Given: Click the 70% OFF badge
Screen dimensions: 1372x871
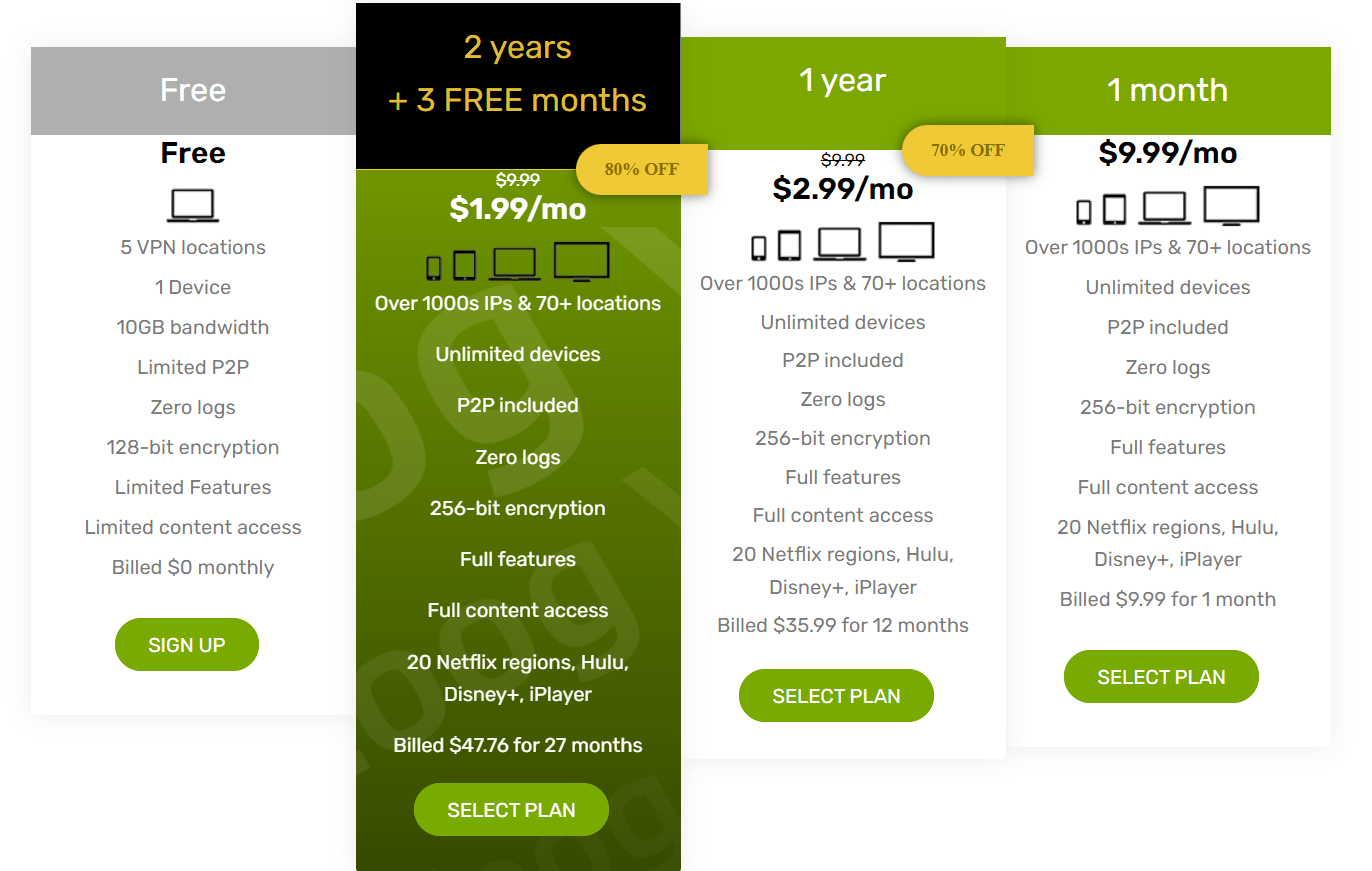Looking at the screenshot, I should (x=967, y=150).
